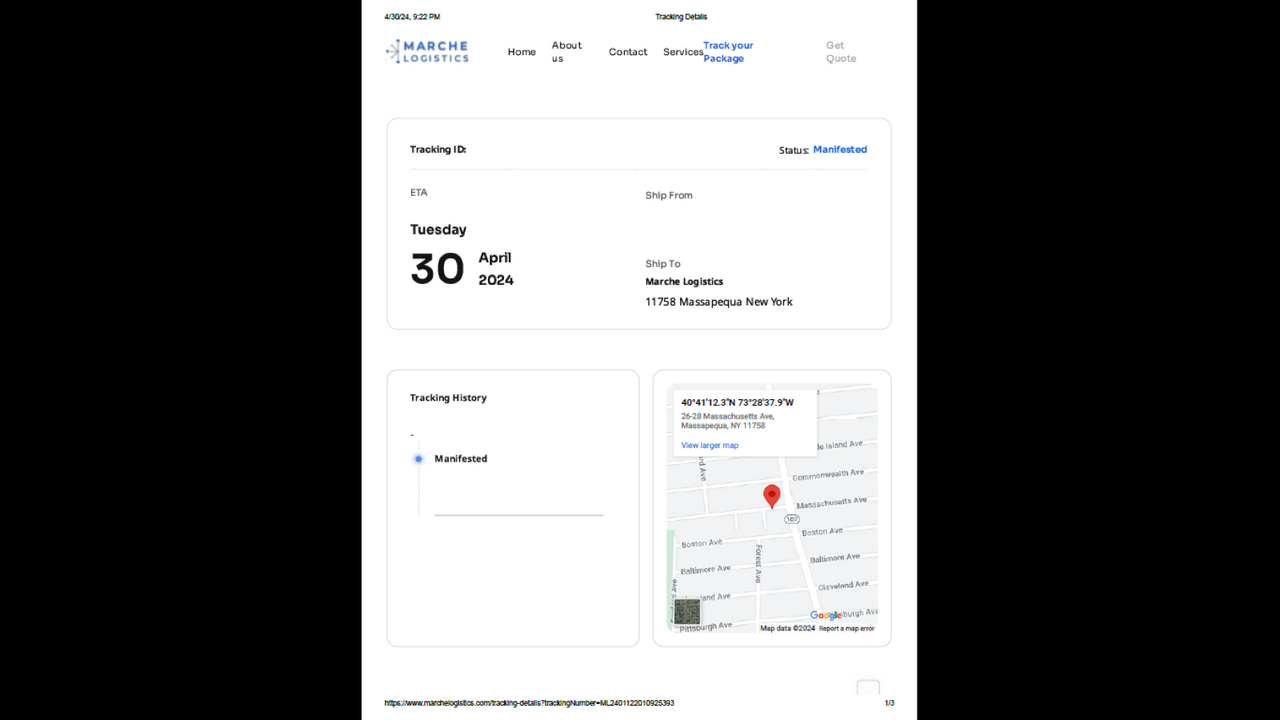Viewport: 1280px width, 720px height.
Task: Click the Ship From label
Action: click(669, 195)
